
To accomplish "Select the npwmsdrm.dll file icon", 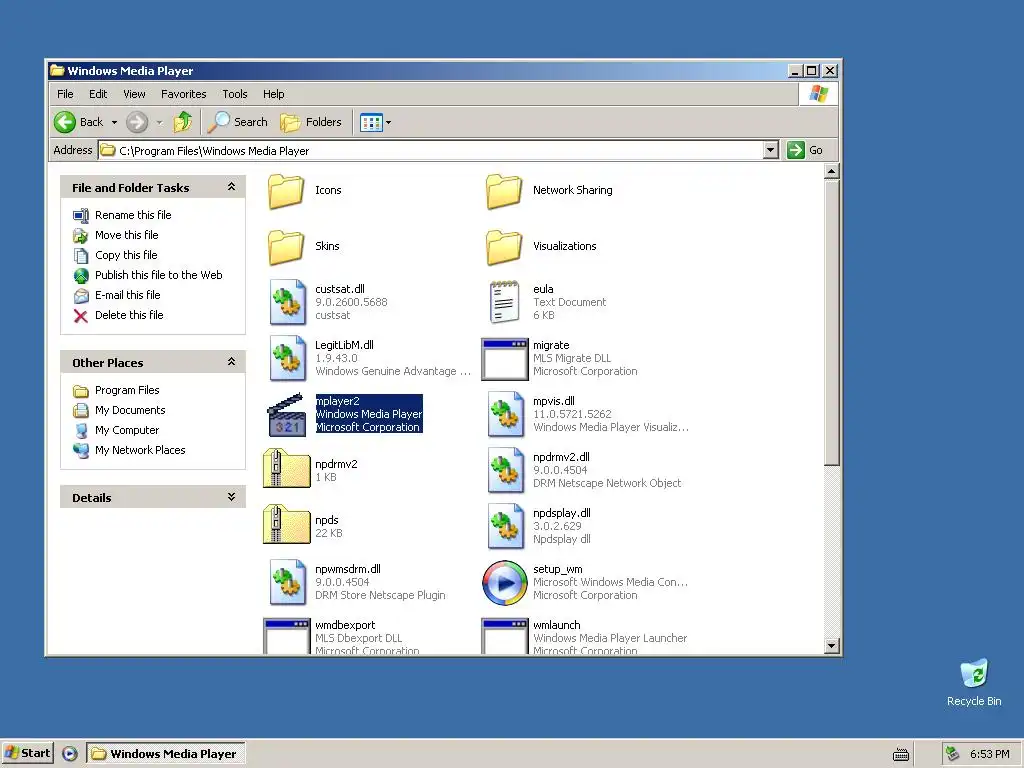I will pyautogui.click(x=287, y=583).
